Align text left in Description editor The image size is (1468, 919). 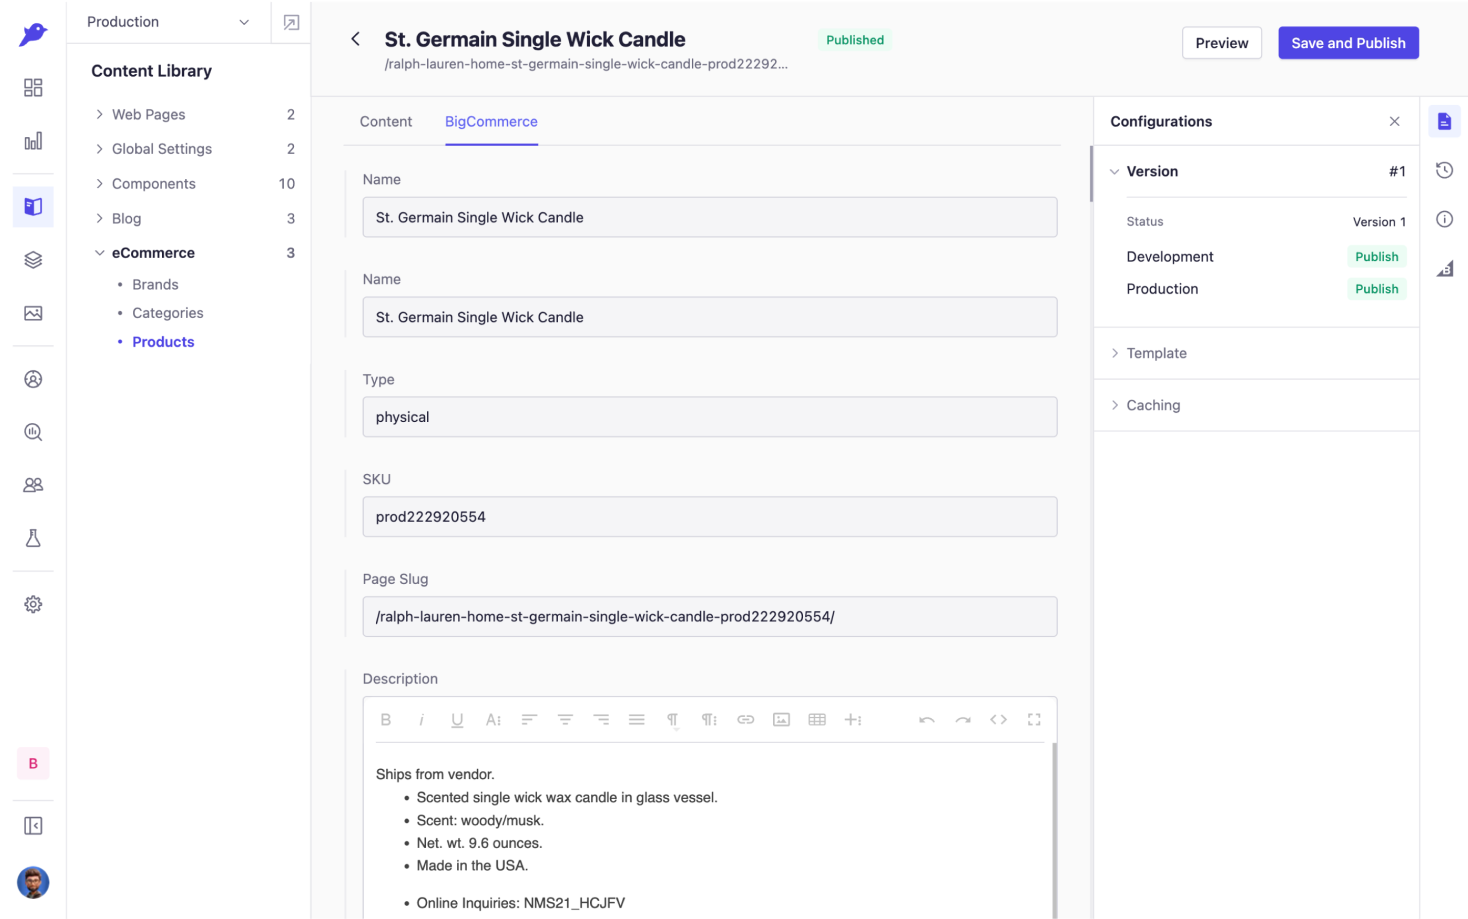tap(529, 720)
